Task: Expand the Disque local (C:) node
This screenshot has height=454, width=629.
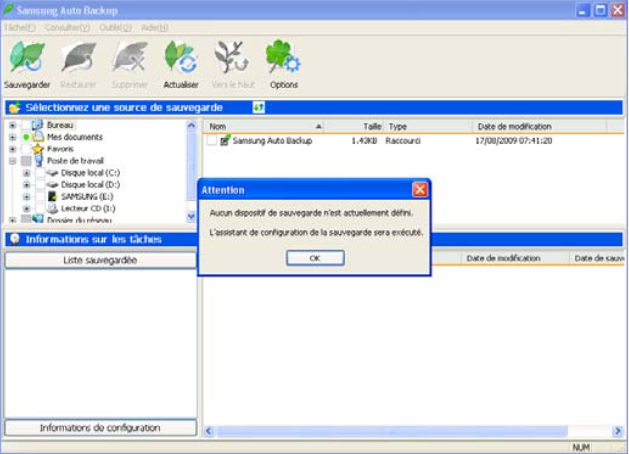Action: point(26,173)
